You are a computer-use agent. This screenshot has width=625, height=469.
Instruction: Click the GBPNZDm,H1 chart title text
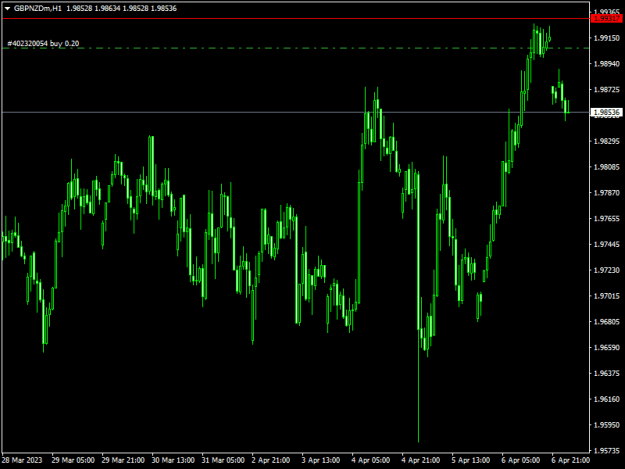[x=38, y=8]
